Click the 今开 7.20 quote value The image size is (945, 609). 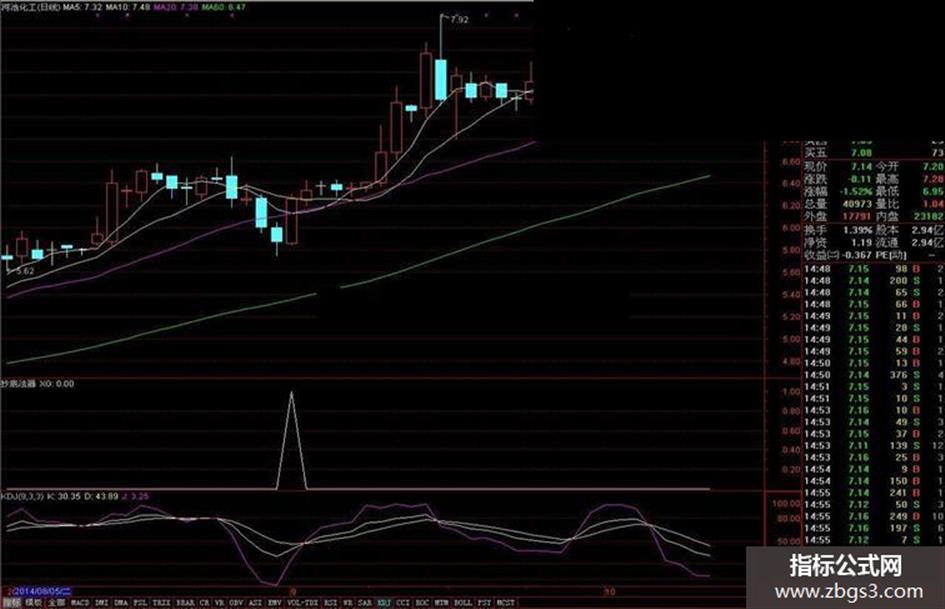[x=933, y=166]
